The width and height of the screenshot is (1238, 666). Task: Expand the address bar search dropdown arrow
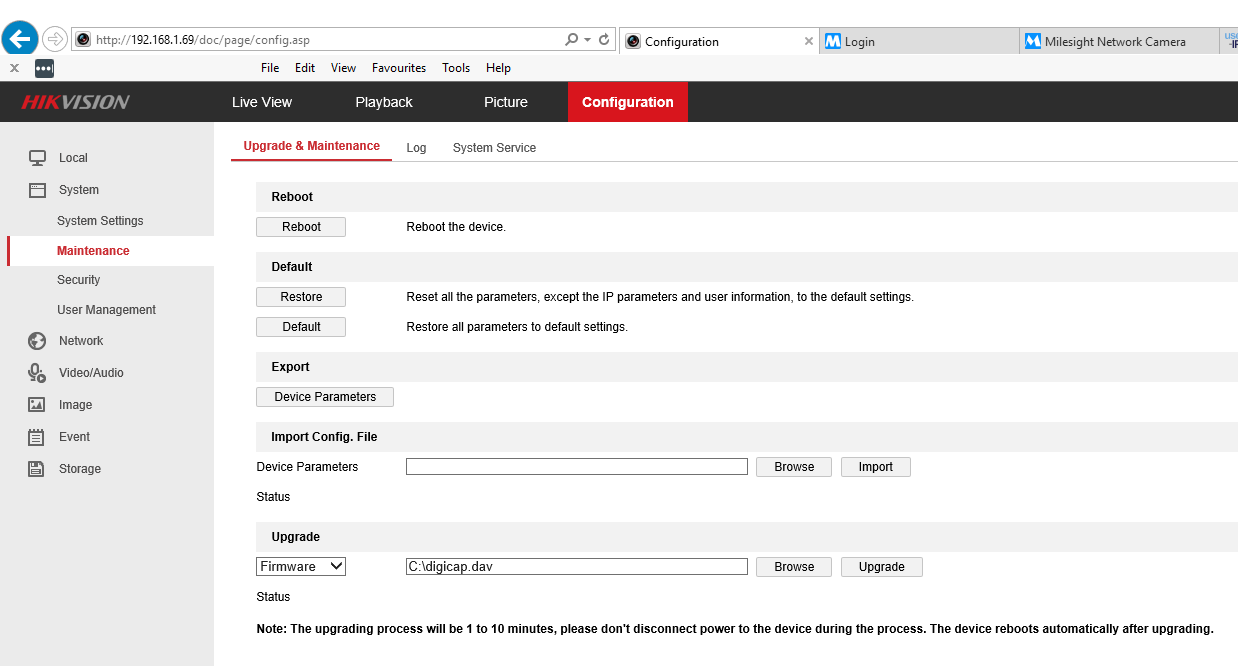tap(587, 40)
